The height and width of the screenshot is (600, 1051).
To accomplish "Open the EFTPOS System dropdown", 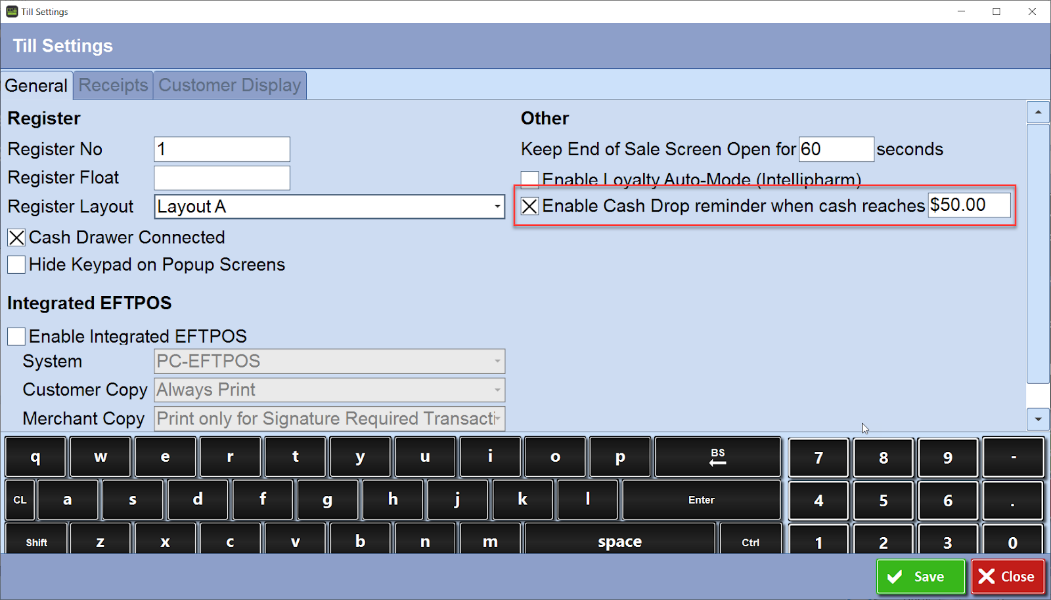I will pos(497,361).
